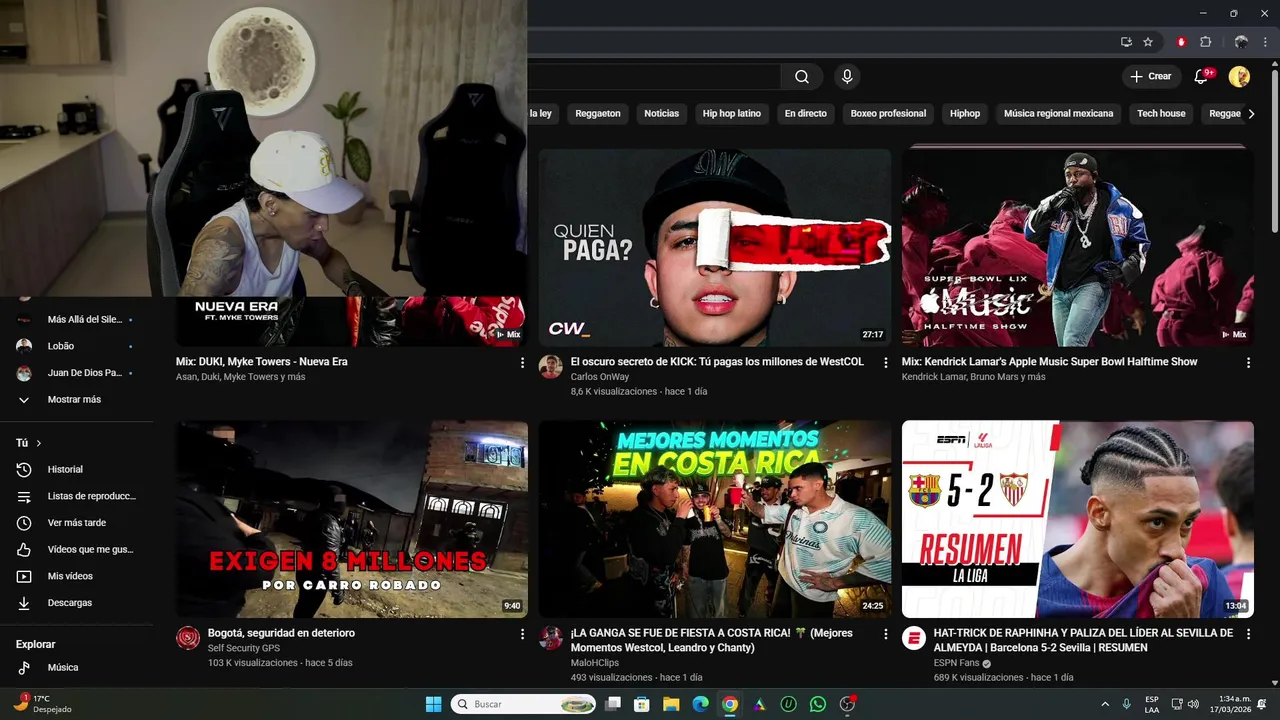Screen dimensions: 1280x720
Task: Click the Crear button
Action: [1150, 77]
